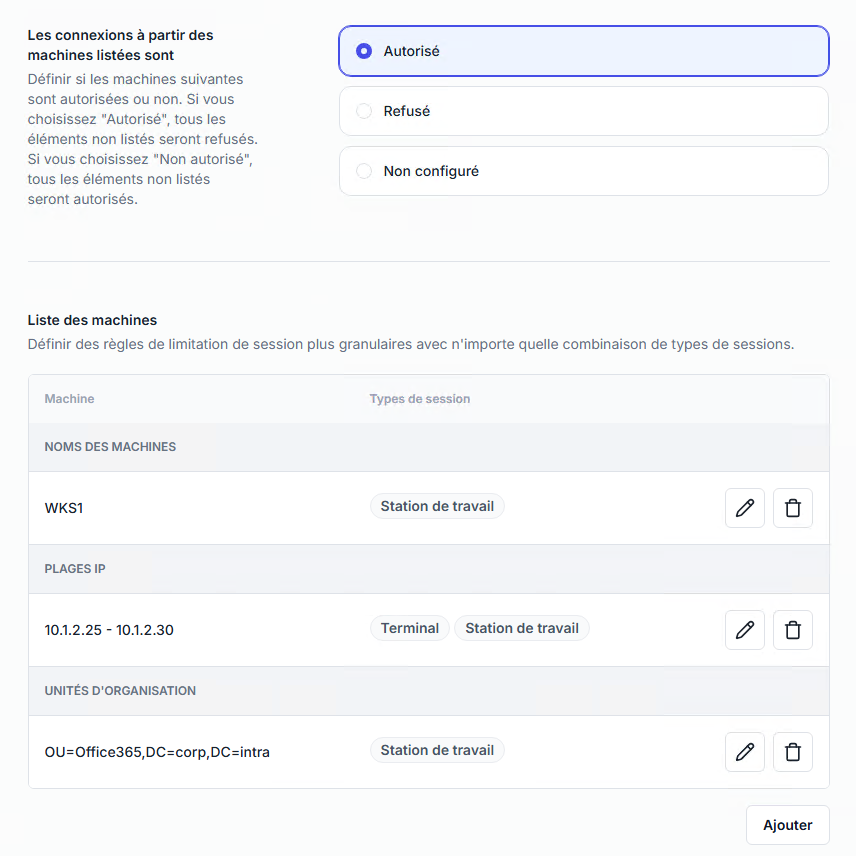The width and height of the screenshot is (856, 856).
Task: Click the 10.1.2.25 - 10.1.2.30 IP range text
Action: [109, 630]
